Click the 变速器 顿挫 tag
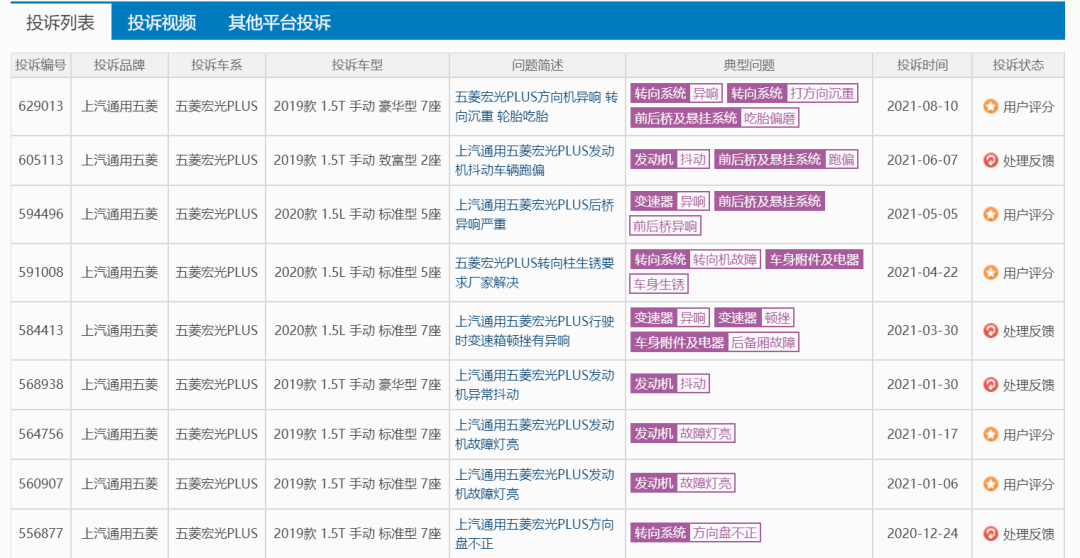Viewport: 1080px width, 558px height. pyautogui.click(x=754, y=318)
